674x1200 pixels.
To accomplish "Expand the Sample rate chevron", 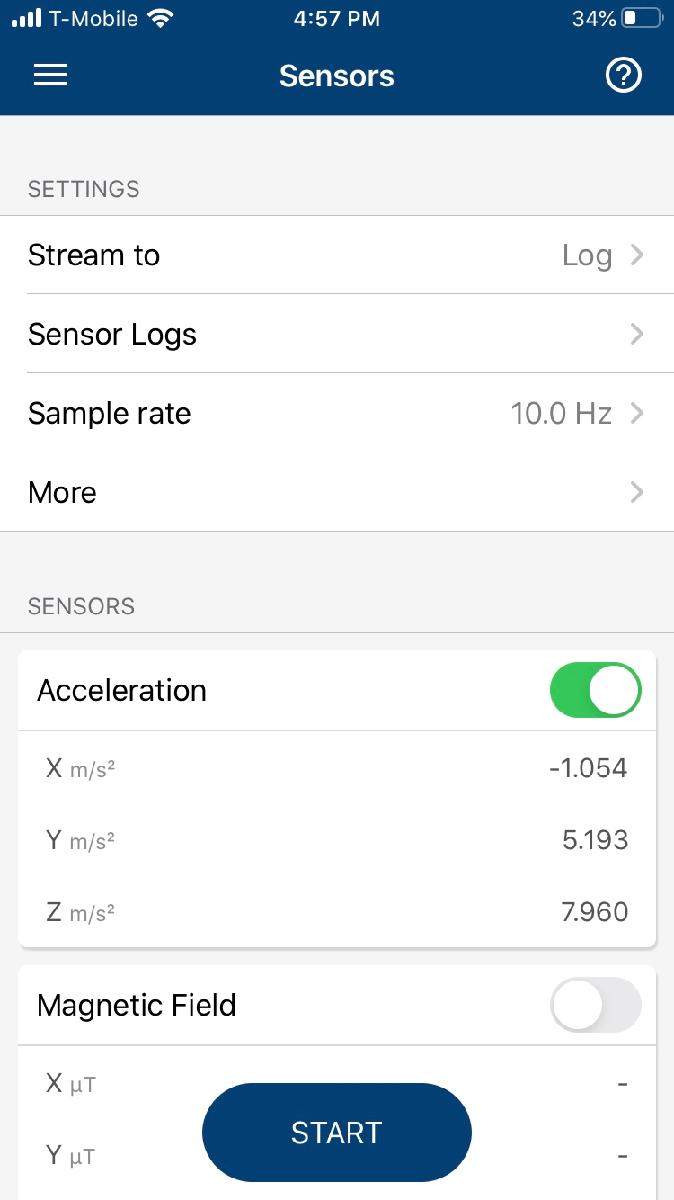I will pyautogui.click(x=637, y=413).
